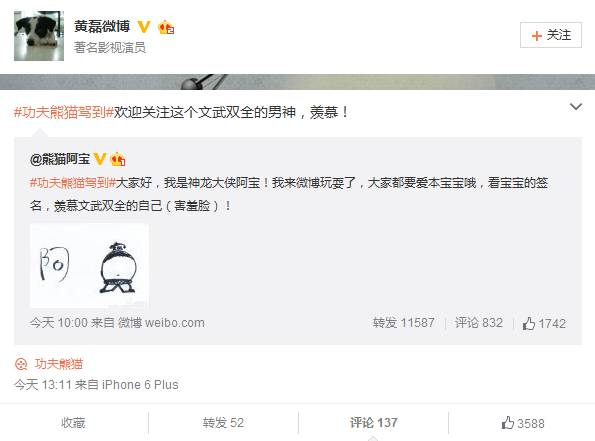The height and width of the screenshot is (441, 595).
Task: Open the original post's 评论 832 link
Action: 479,323
